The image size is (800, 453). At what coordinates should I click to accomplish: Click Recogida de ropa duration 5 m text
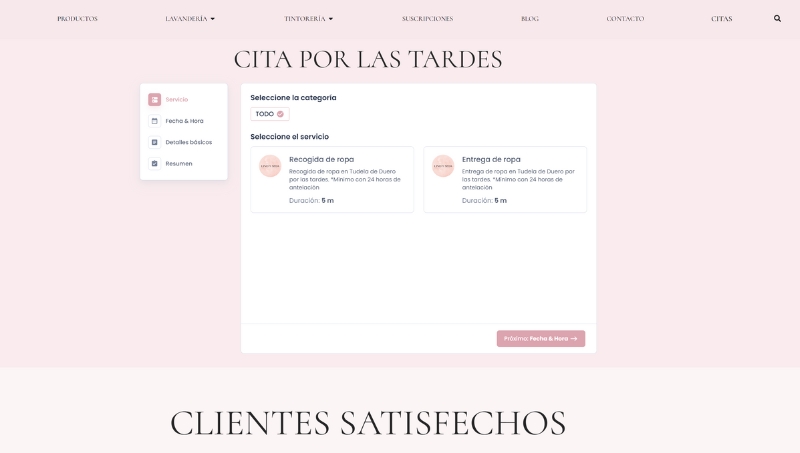tap(311, 200)
